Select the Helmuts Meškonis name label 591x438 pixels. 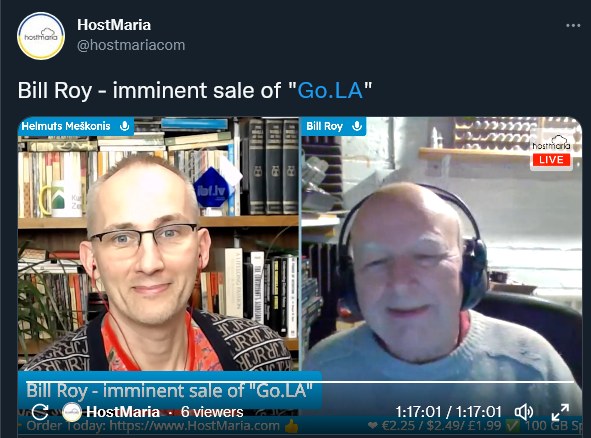(66, 126)
